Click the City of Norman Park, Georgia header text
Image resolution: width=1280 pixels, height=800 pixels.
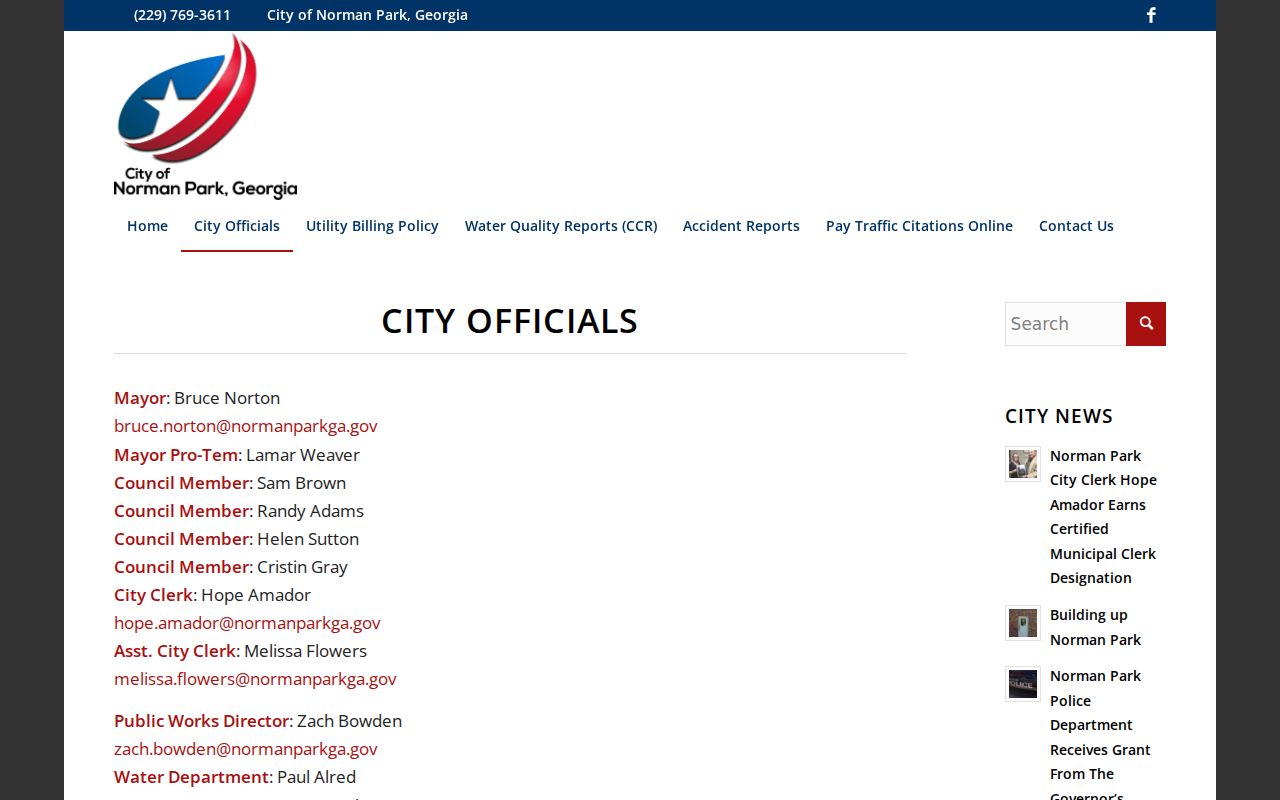click(367, 15)
